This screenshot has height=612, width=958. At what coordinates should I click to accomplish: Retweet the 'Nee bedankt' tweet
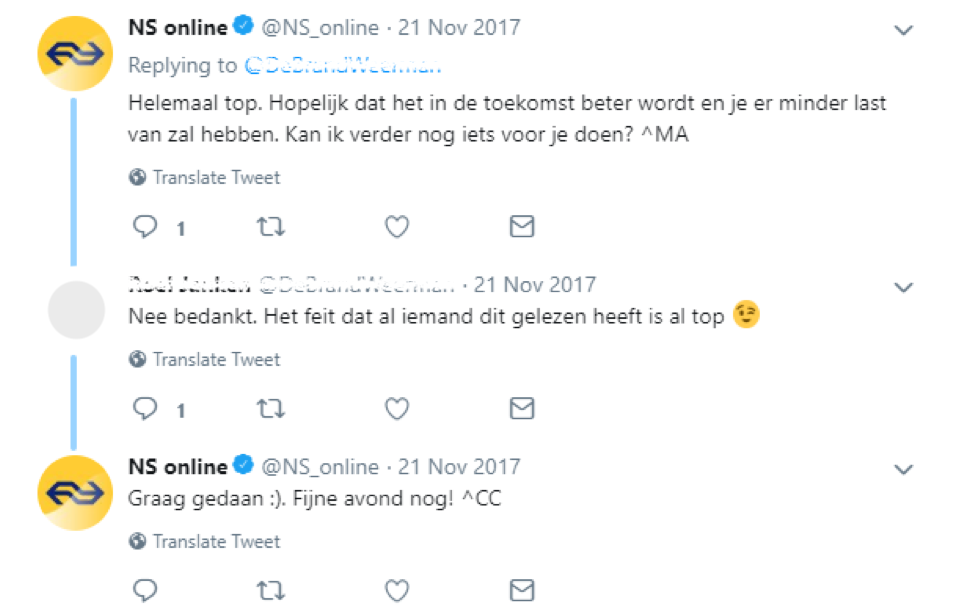pos(271,409)
